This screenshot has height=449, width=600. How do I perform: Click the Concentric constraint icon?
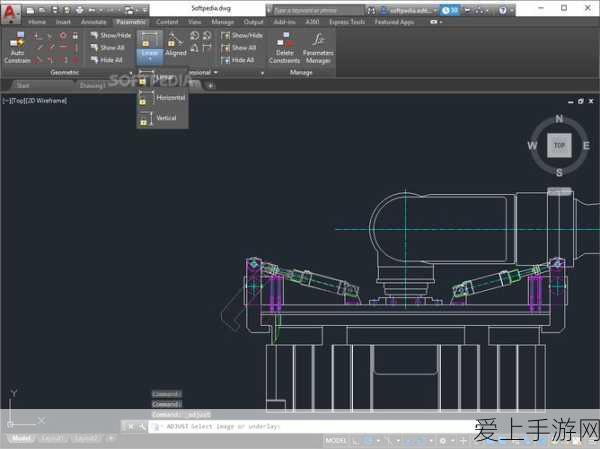[x=63, y=36]
